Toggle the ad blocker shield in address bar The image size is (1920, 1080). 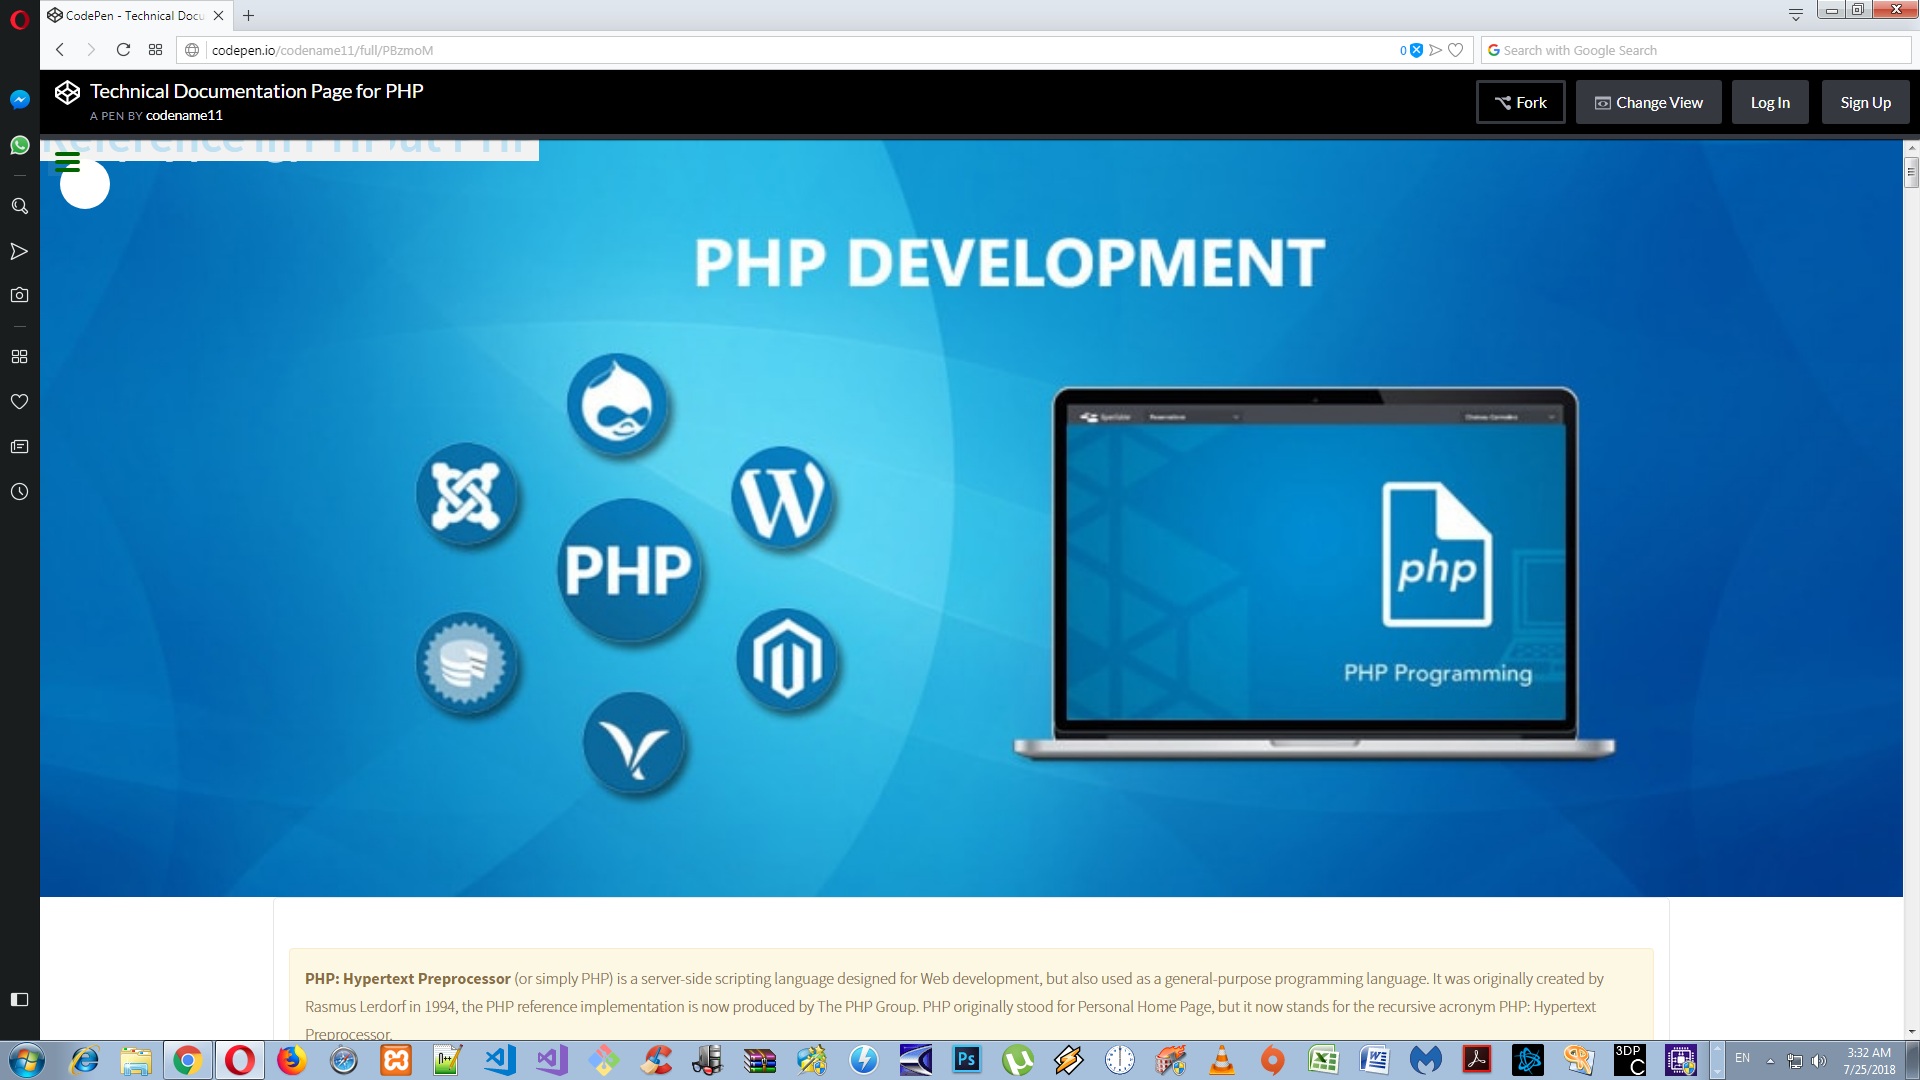(1416, 50)
